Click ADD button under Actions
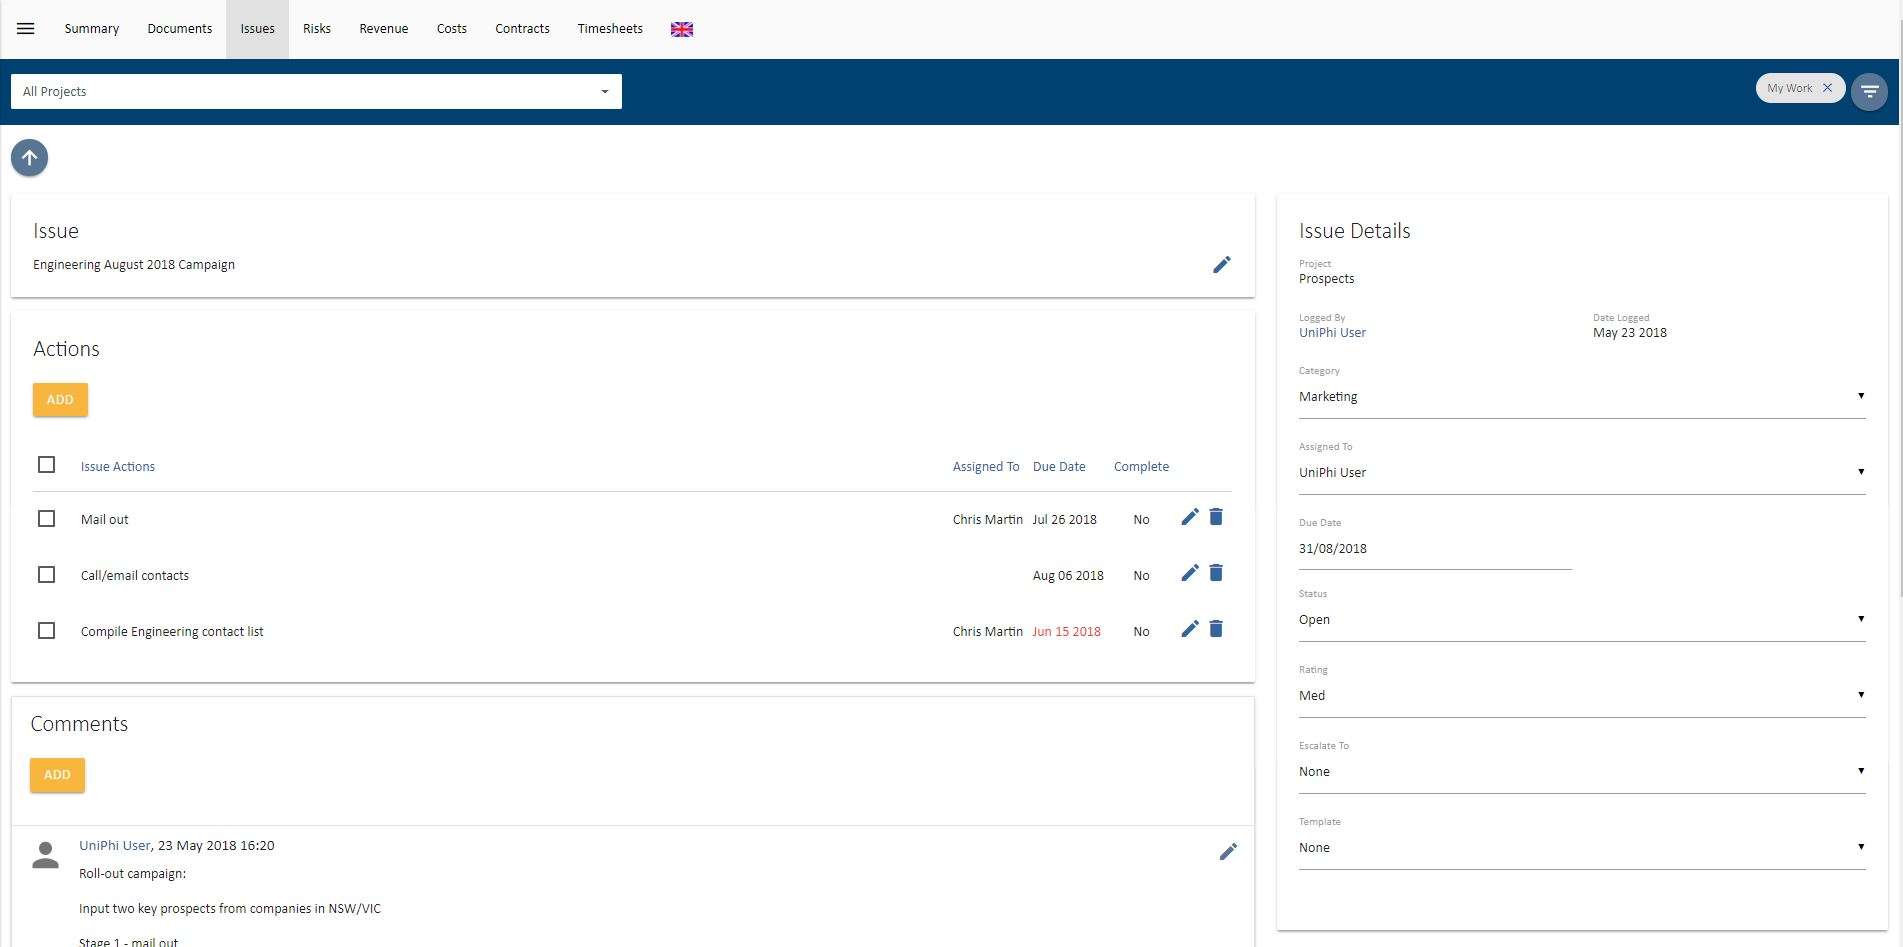Screen dimensions: 1903x947 tap(60, 400)
